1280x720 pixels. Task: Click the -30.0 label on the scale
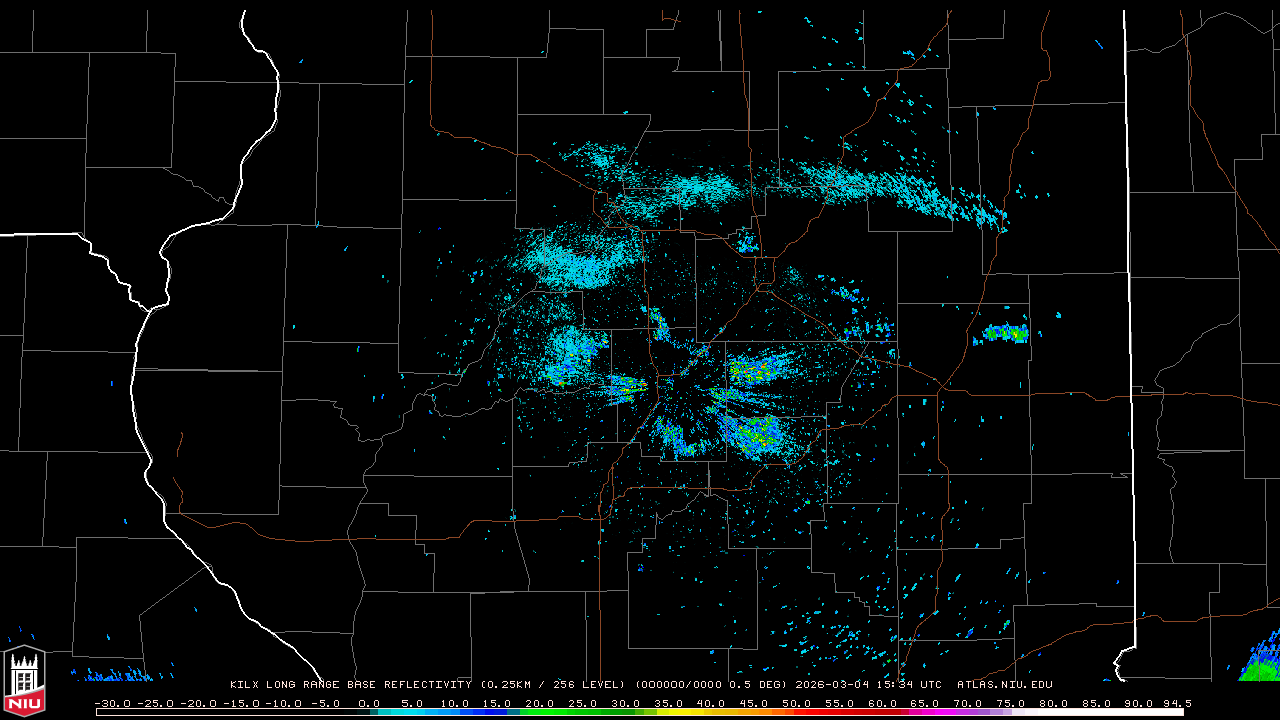112,703
